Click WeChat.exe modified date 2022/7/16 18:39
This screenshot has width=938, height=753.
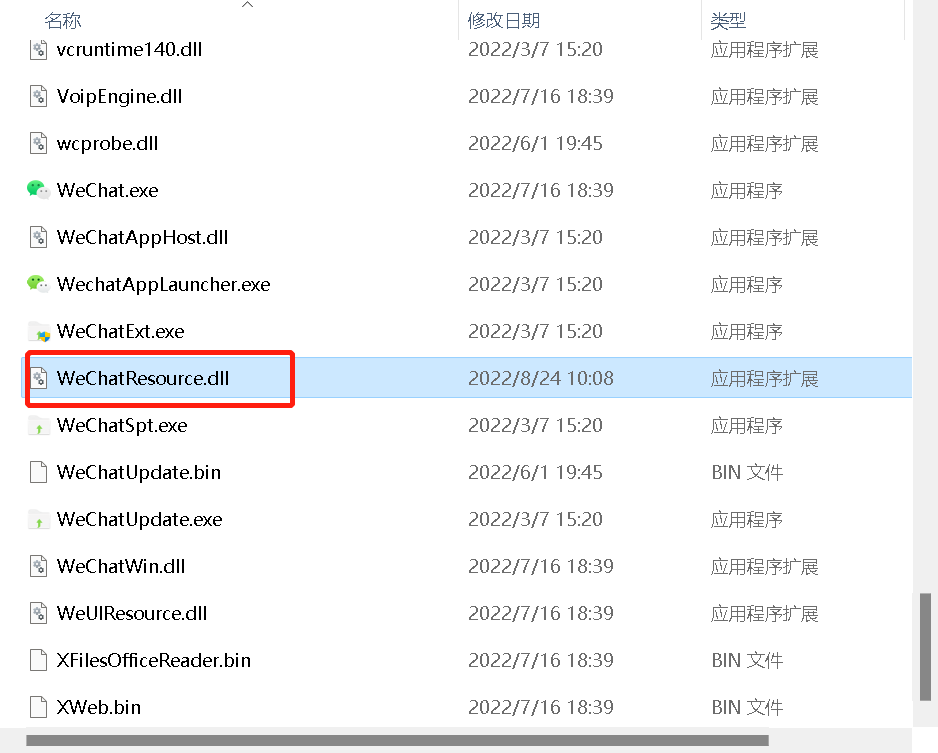[541, 190]
